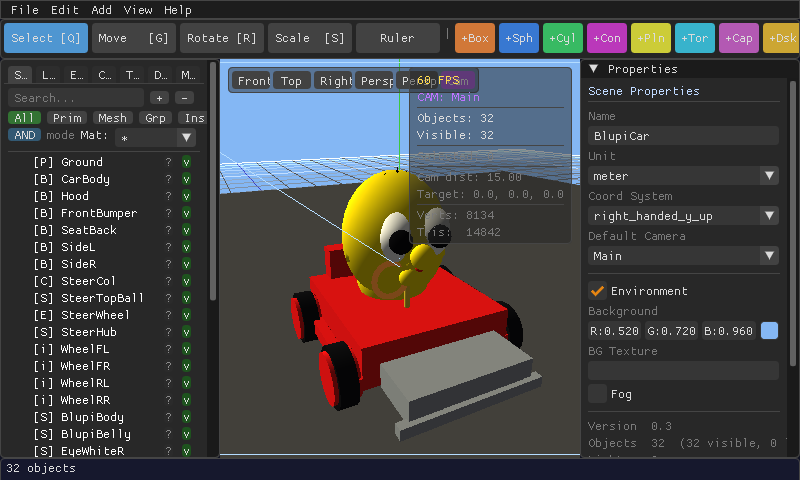
Task: Click the question mark for CarBody
Action: (168, 179)
